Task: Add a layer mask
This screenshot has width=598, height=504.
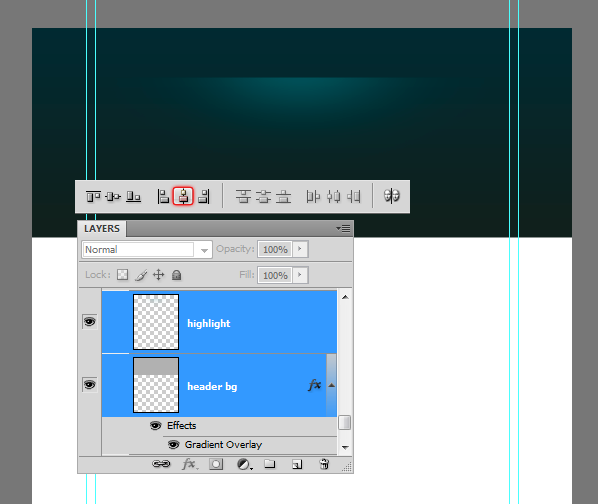Action: tap(216, 464)
